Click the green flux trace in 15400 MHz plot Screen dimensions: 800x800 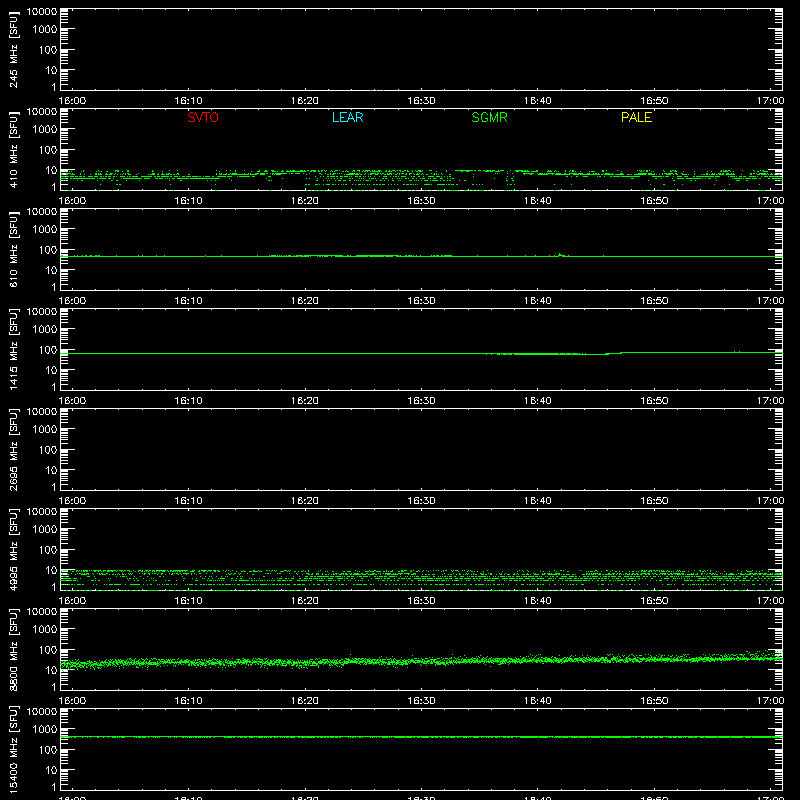point(421,737)
